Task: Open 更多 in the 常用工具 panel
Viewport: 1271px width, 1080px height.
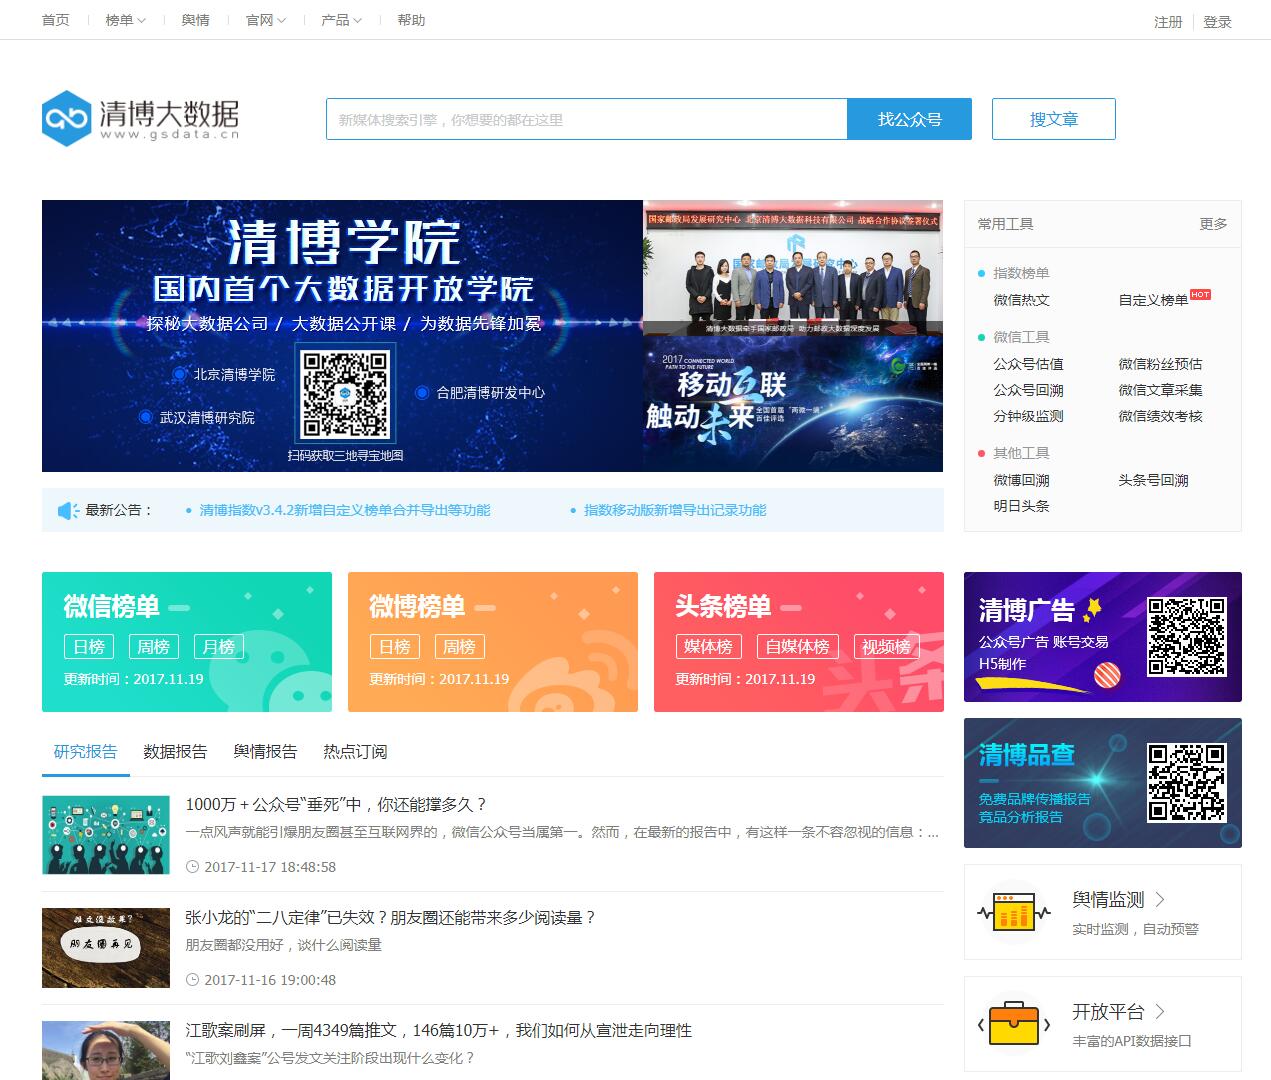Action: pos(1213,224)
